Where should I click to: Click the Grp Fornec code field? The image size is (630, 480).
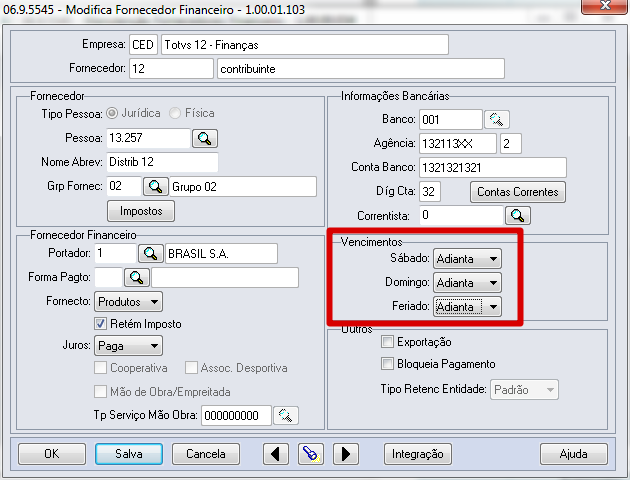124,186
